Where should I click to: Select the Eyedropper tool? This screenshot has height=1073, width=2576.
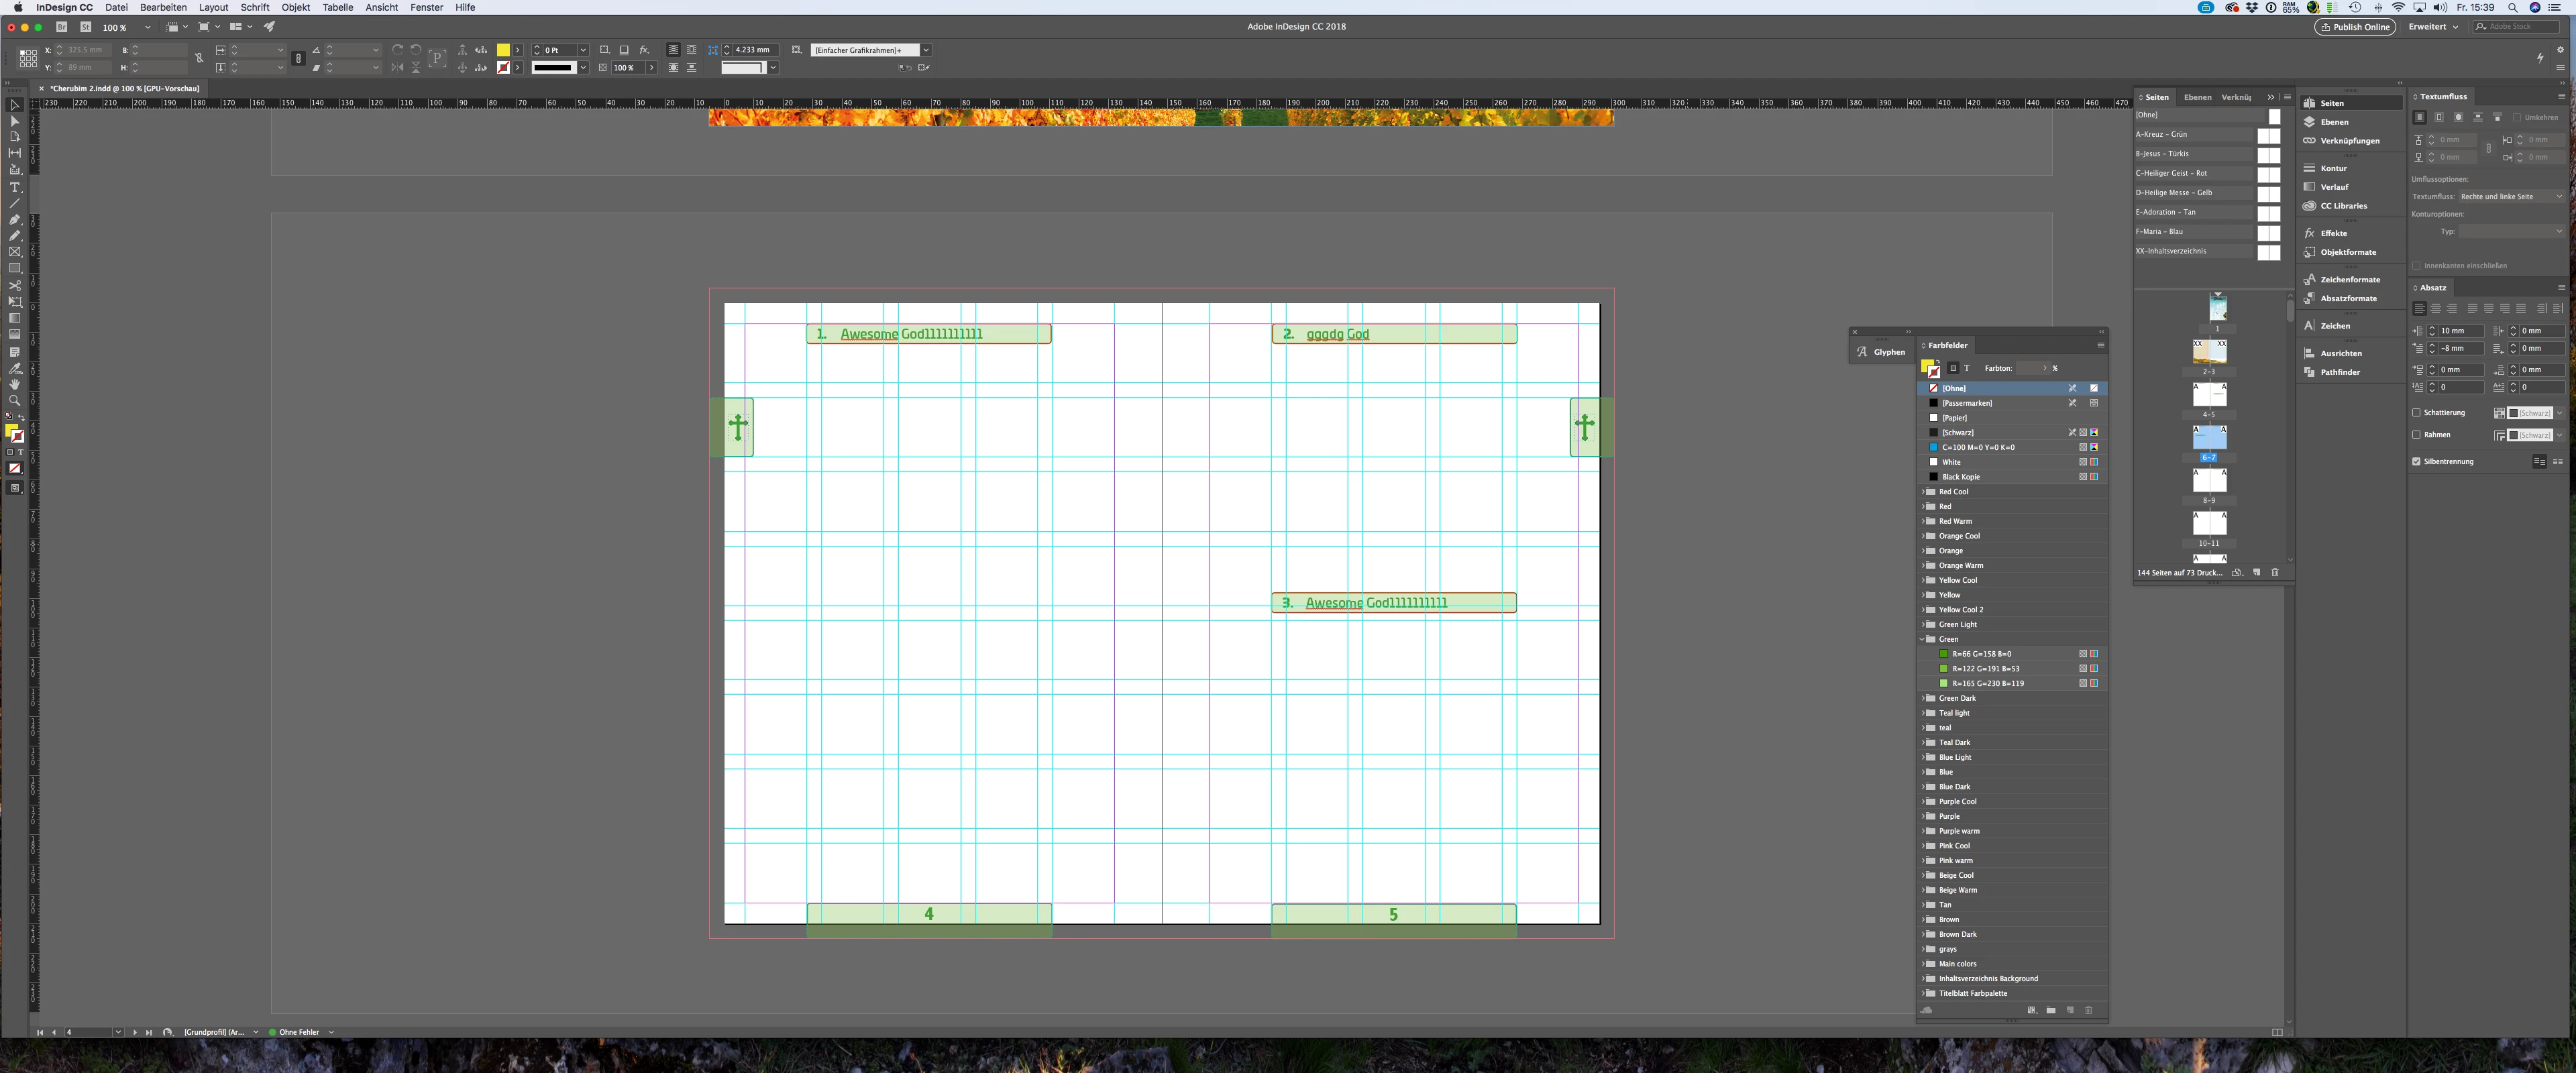click(15, 368)
